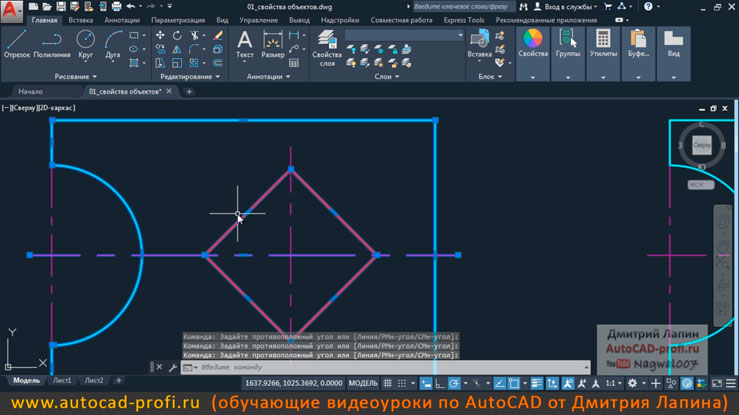Viewport: 739px width, 415px height.
Task: Click the Mirror tool icon
Action: [177, 49]
